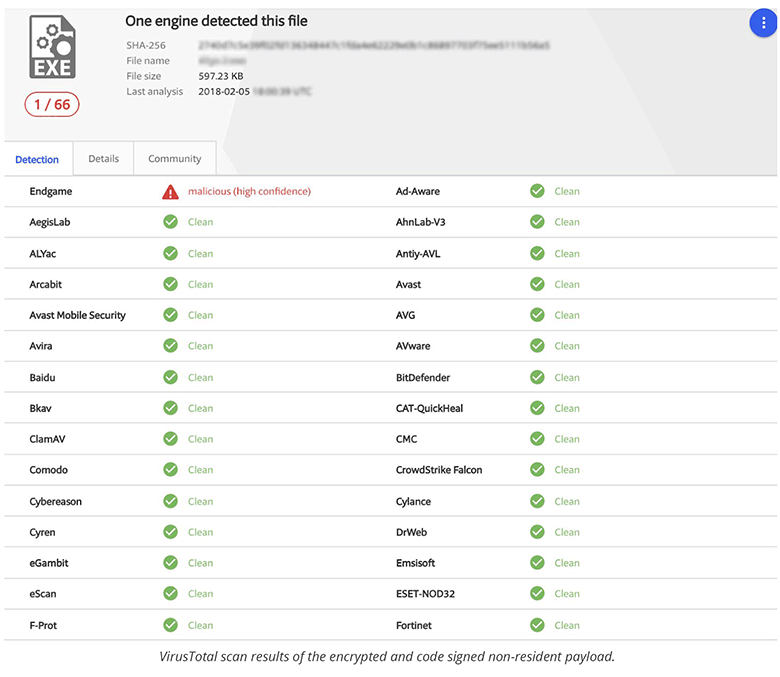Click the red warning icon beside Endgame
Viewport: 780px width, 677px height.
[171, 191]
